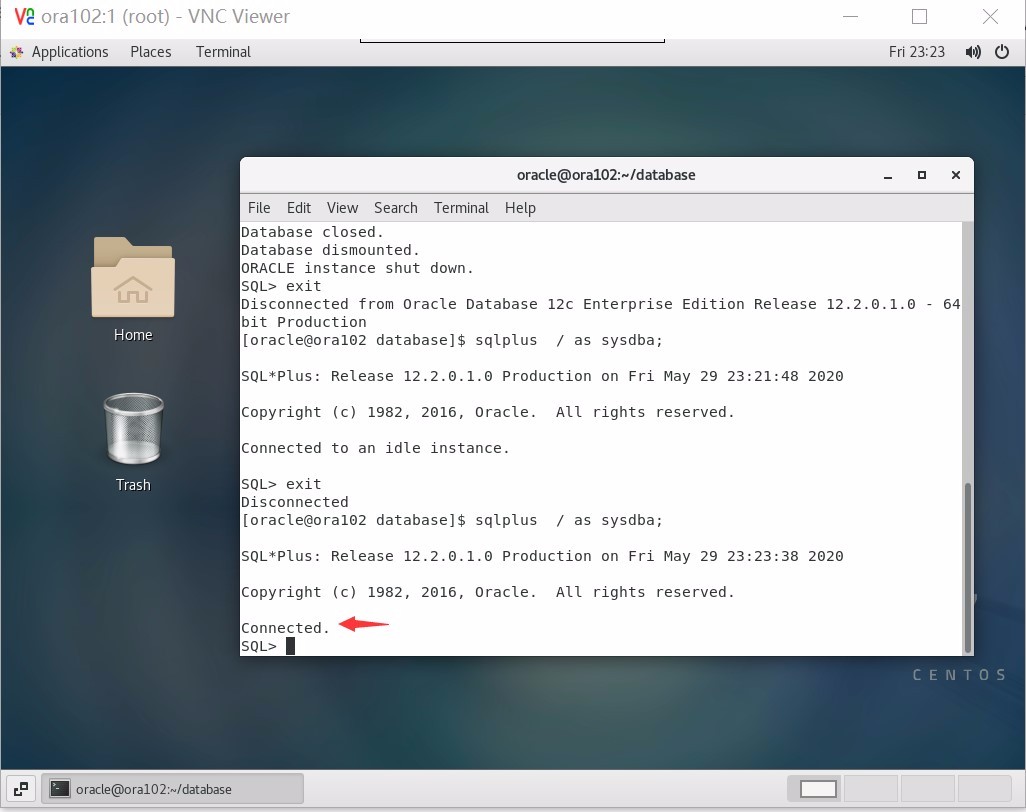Click the VNC toolbar handle at top

point(512,41)
